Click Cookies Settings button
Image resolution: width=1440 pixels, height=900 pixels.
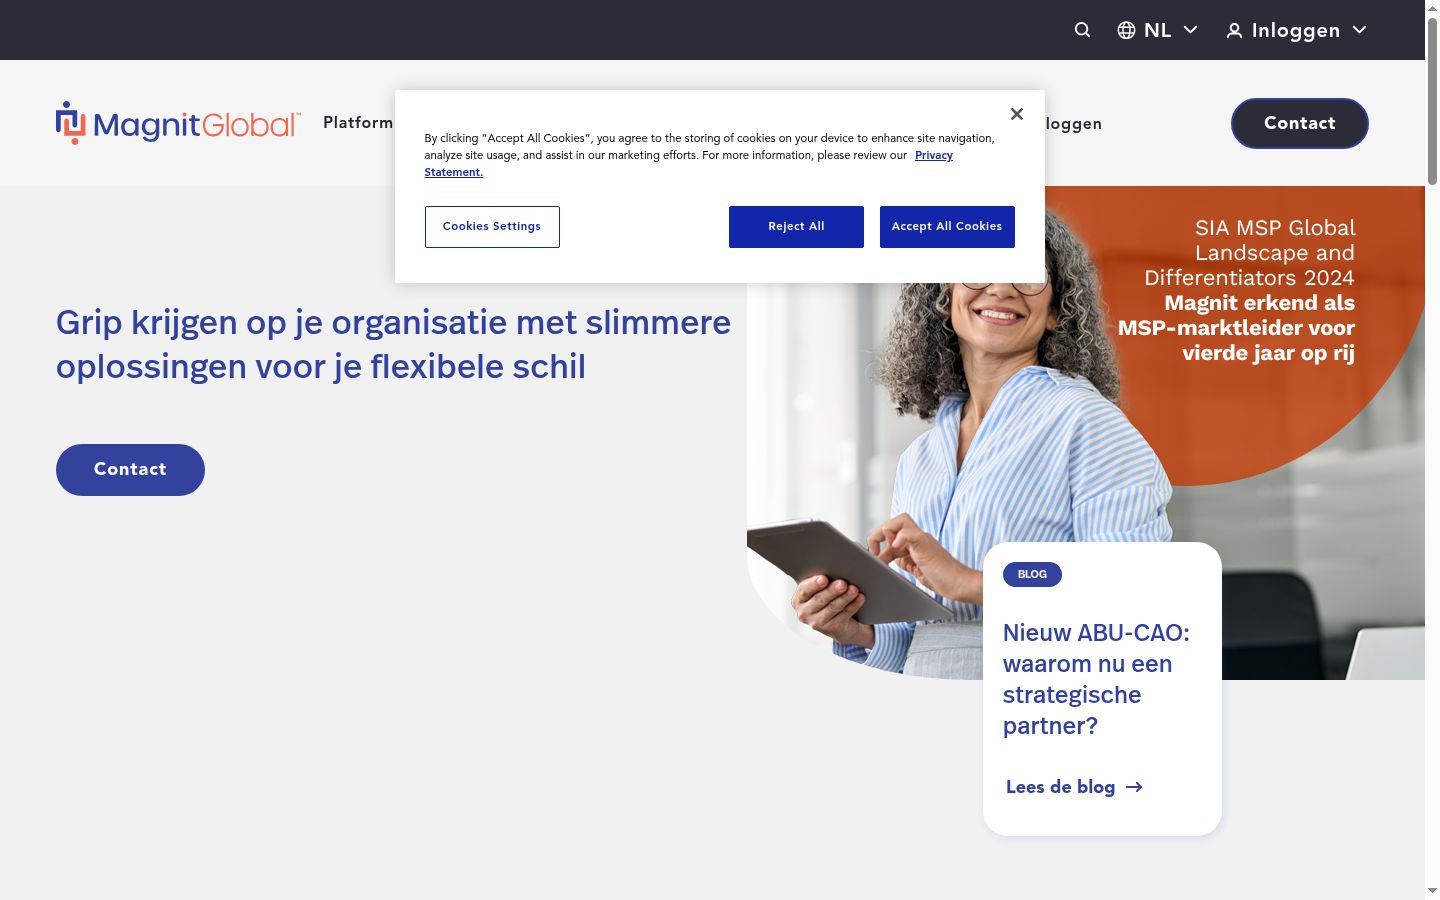(x=492, y=227)
